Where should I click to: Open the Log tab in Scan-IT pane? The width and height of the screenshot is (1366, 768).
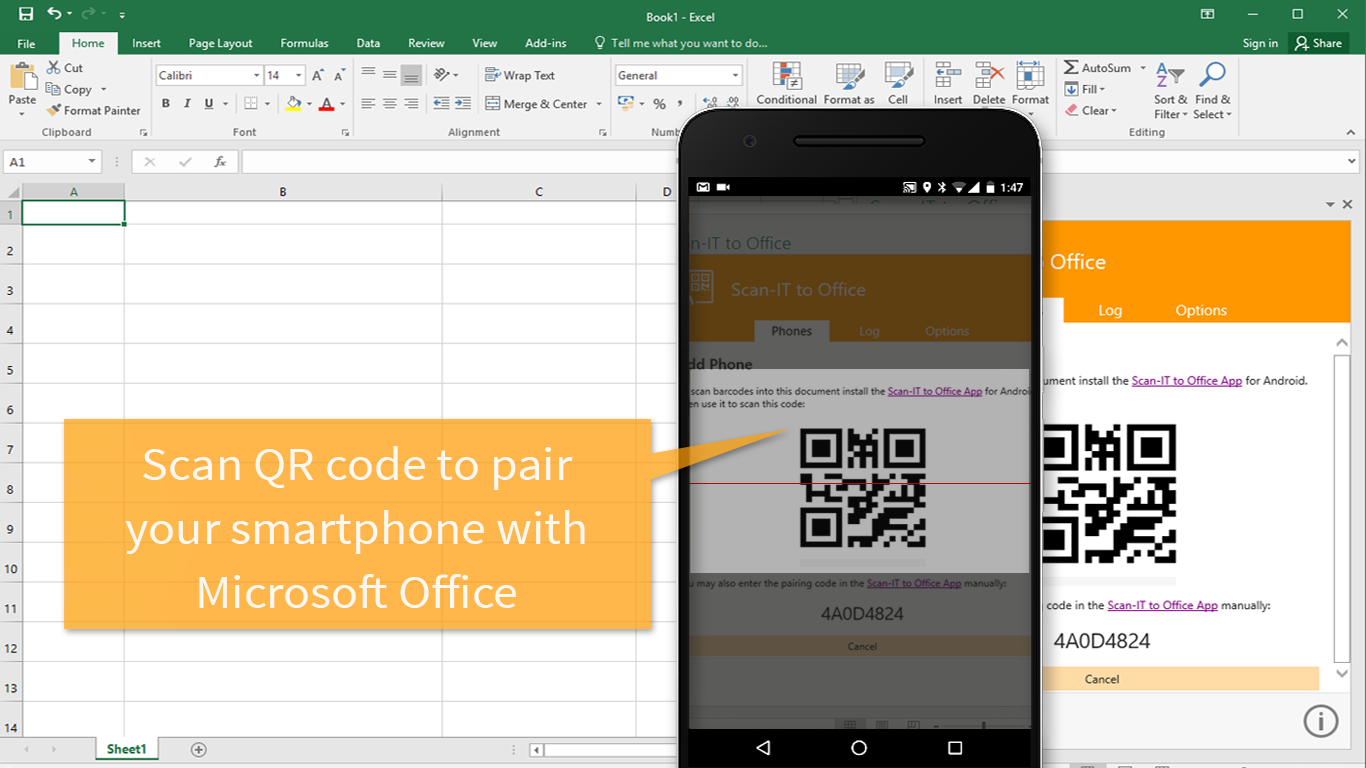[1110, 310]
